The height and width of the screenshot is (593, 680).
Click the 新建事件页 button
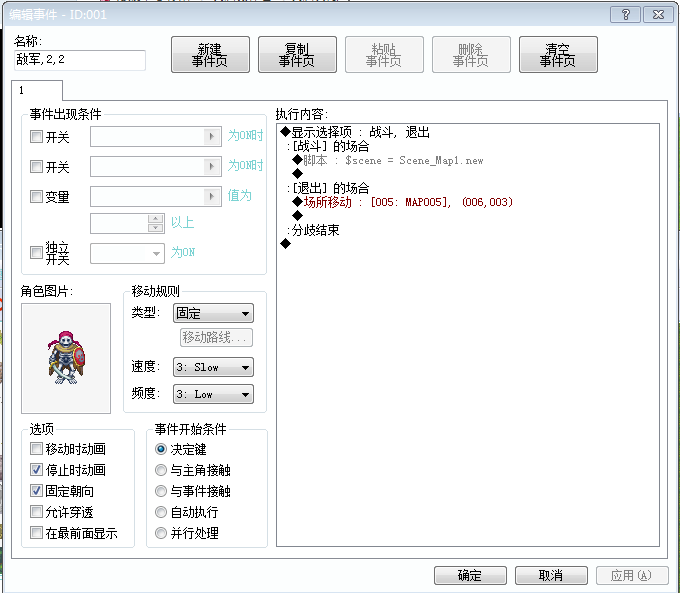click(x=210, y=55)
